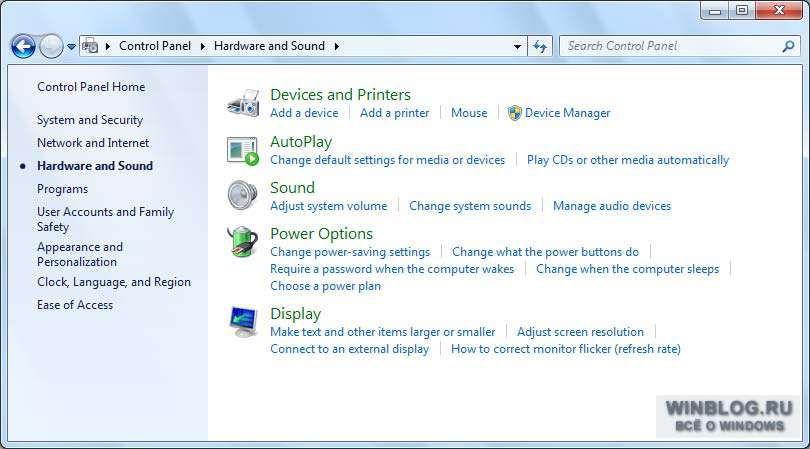Image resolution: width=810 pixels, height=449 pixels.
Task: Open Control Panel Home
Action: (x=91, y=87)
